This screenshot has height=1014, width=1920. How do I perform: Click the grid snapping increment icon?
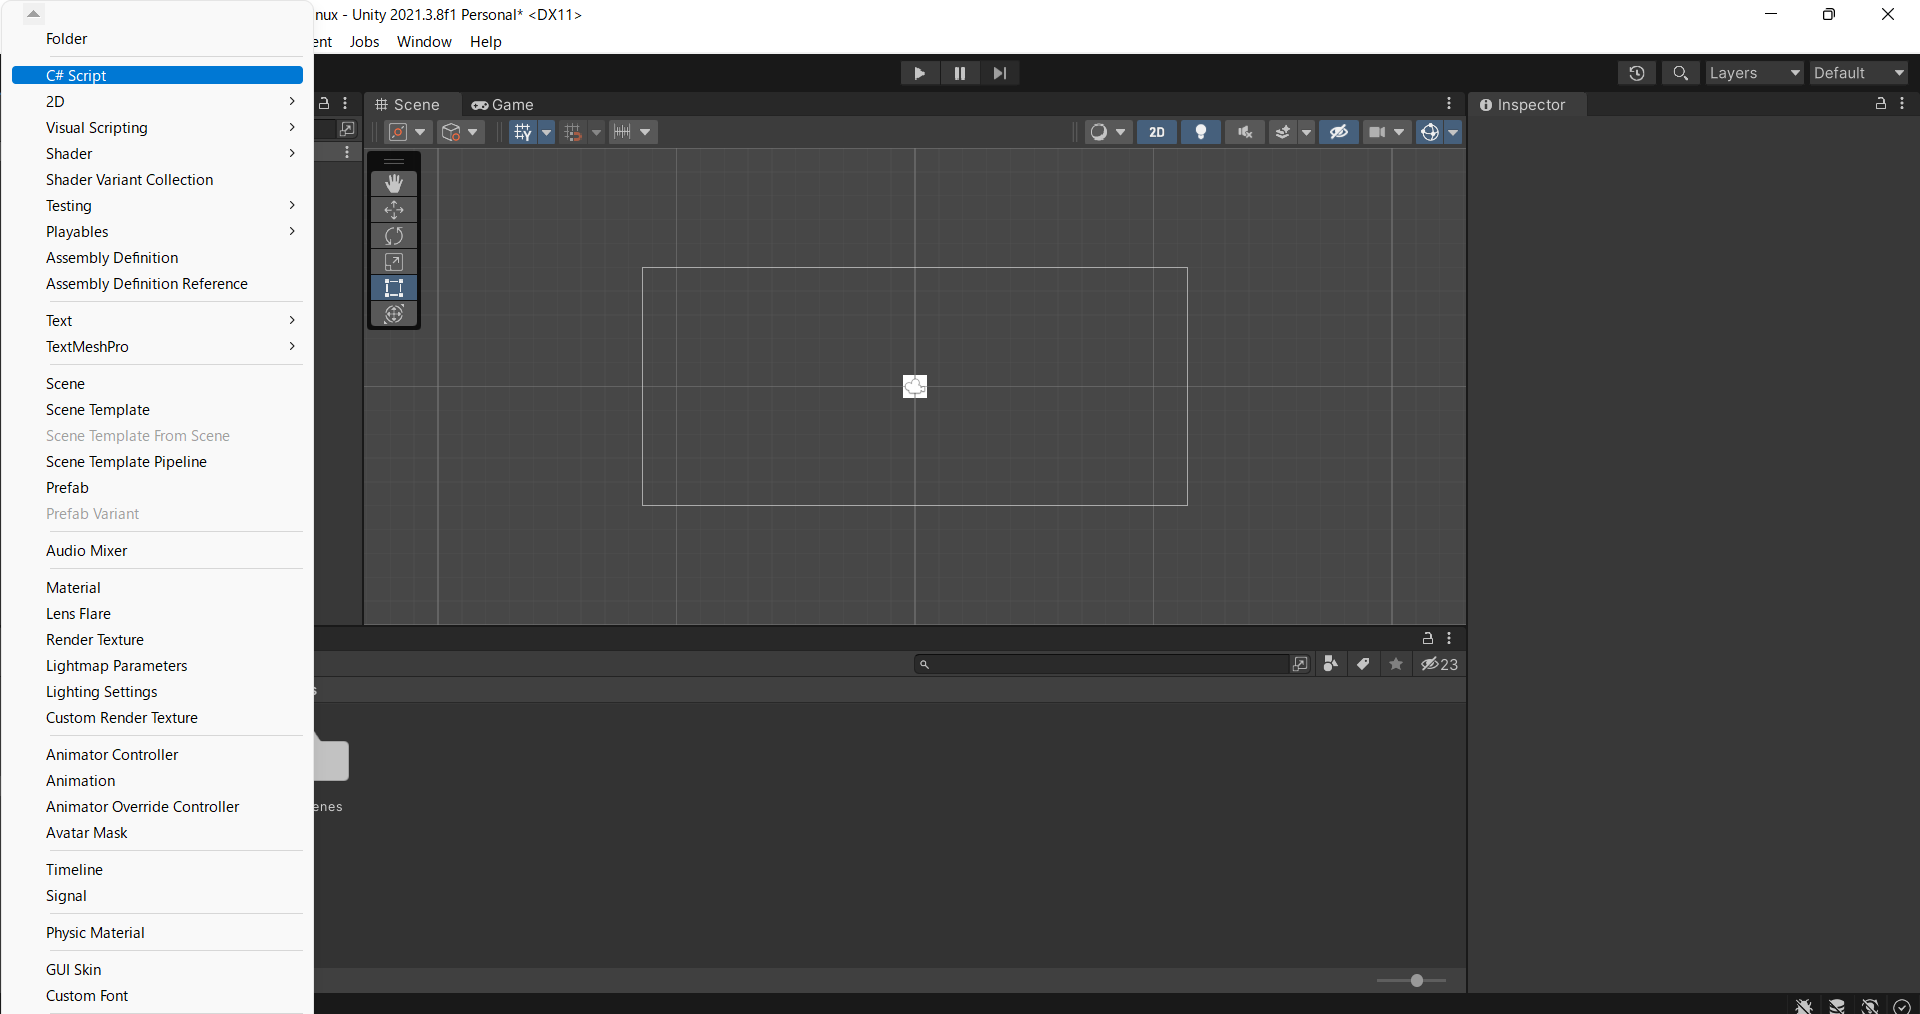(572, 132)
